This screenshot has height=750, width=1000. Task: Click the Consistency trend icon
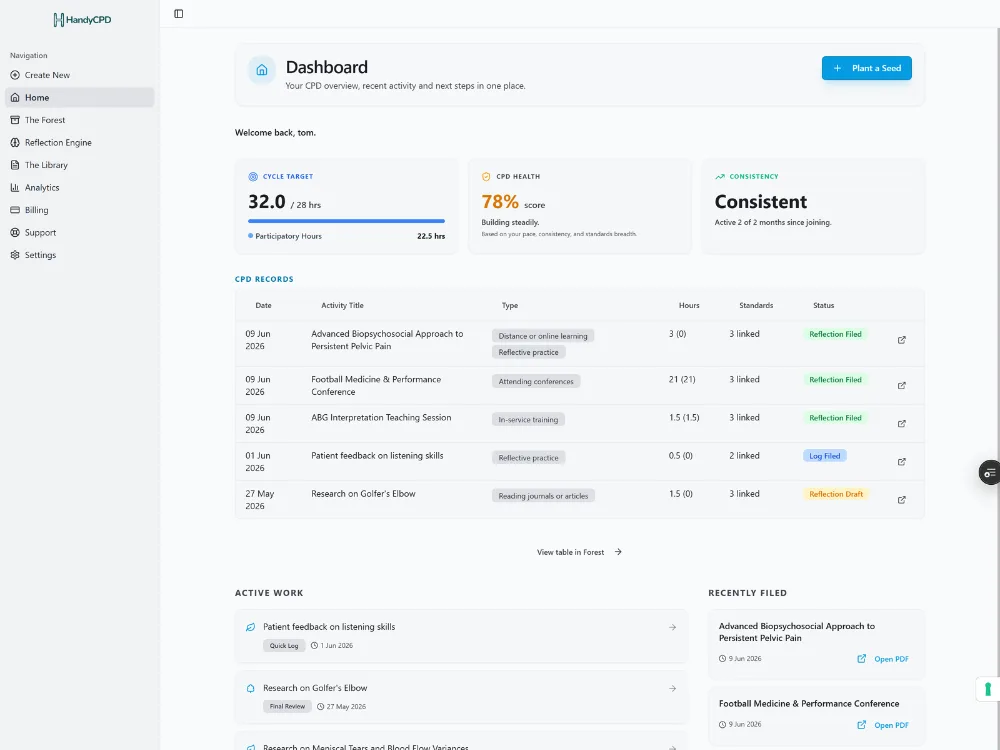tap(720, 177)
